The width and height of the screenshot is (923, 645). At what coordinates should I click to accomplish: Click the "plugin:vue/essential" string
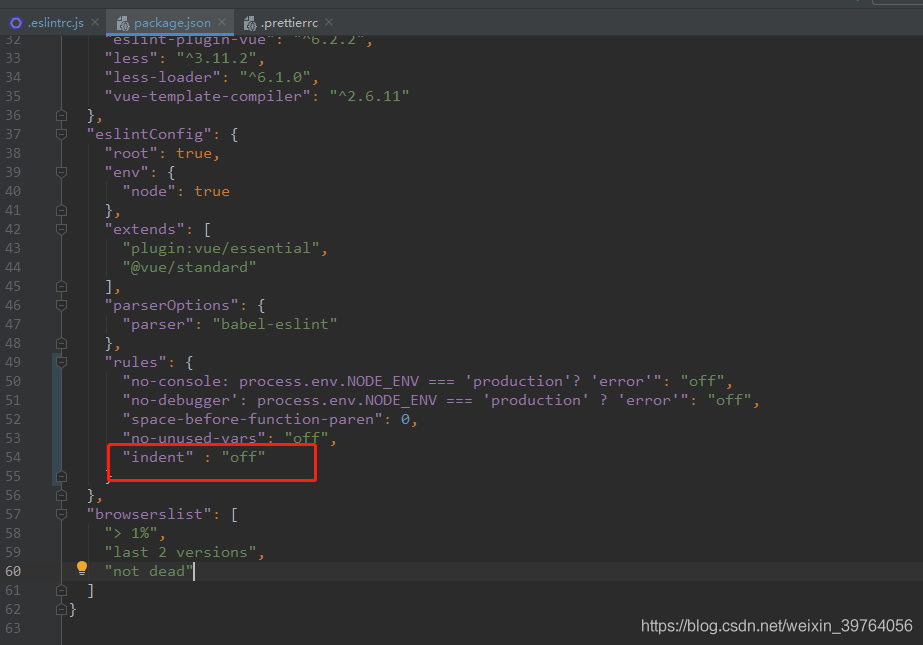[x=224, y=248]
